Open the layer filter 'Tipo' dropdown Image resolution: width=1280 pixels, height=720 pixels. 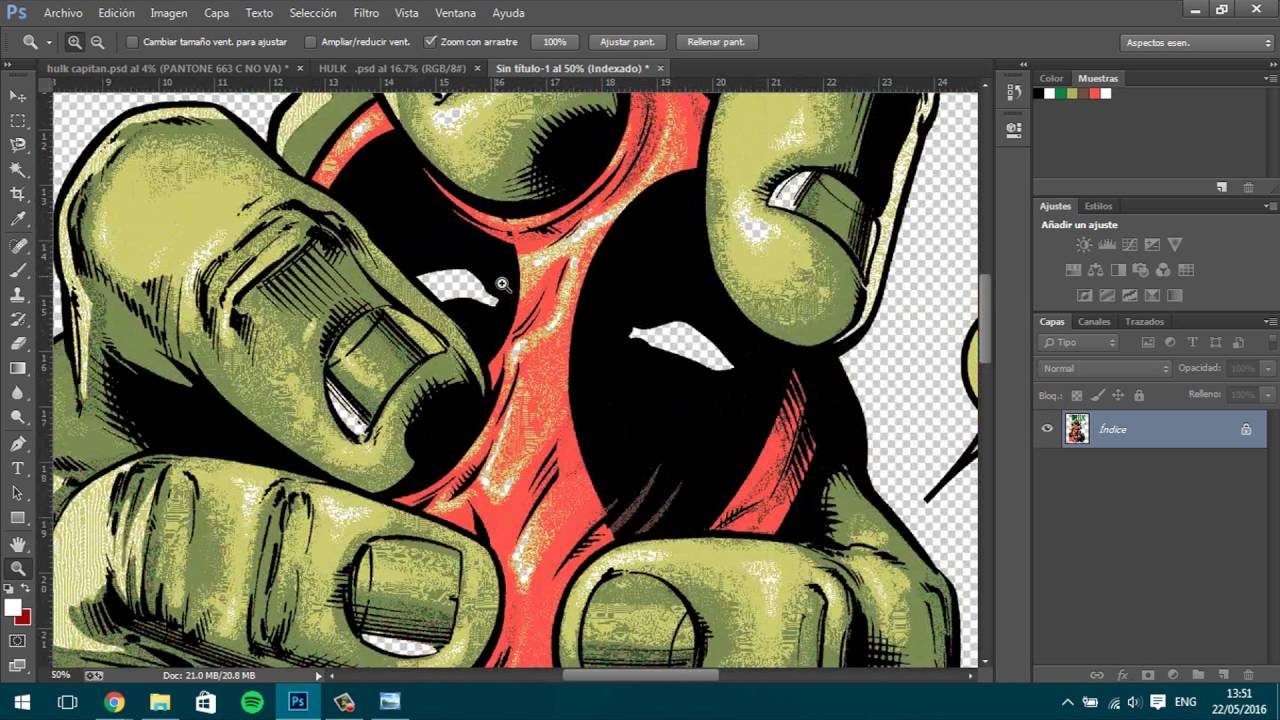[1078, 342]
